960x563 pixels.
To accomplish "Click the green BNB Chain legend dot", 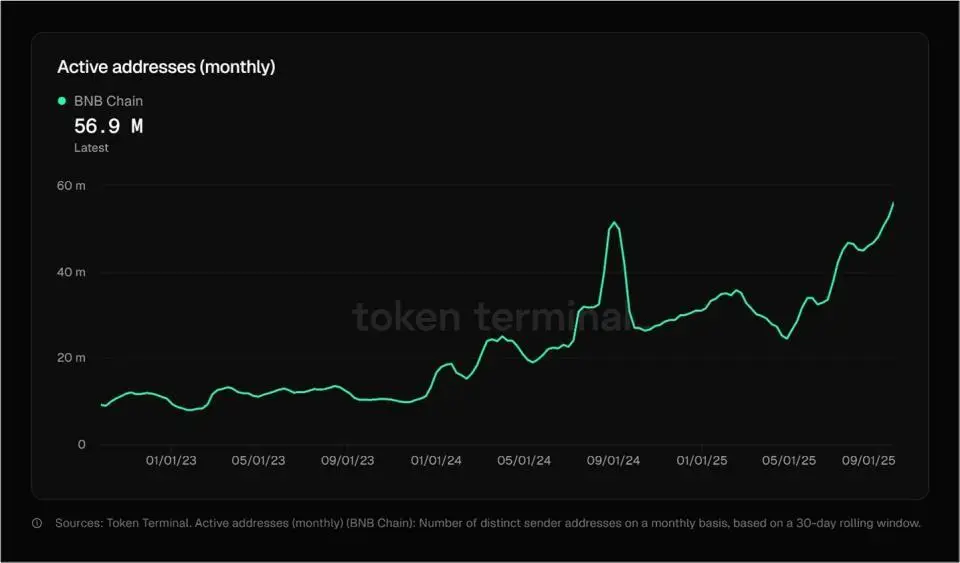I will click(x=62, y=101).
